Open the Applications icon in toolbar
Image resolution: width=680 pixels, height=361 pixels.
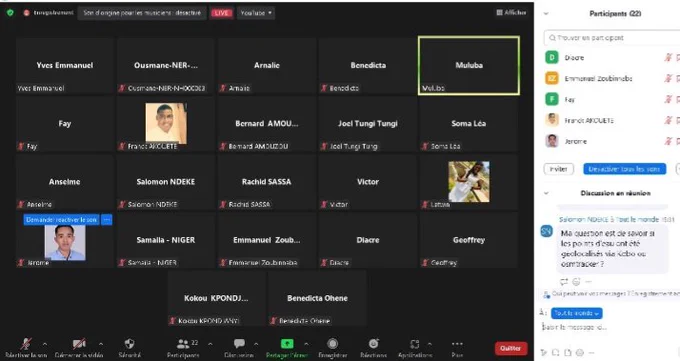[x=415, y=344]
